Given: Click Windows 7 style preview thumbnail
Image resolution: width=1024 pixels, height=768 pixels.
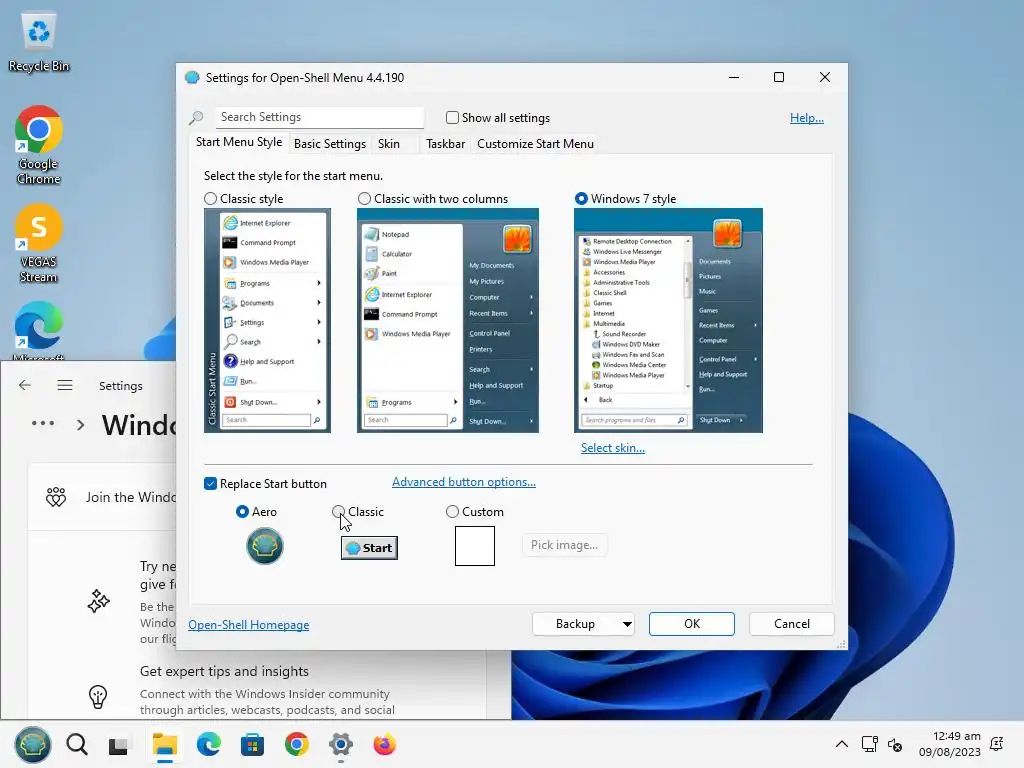Looking at the screenshot, I should pos(668,320).
